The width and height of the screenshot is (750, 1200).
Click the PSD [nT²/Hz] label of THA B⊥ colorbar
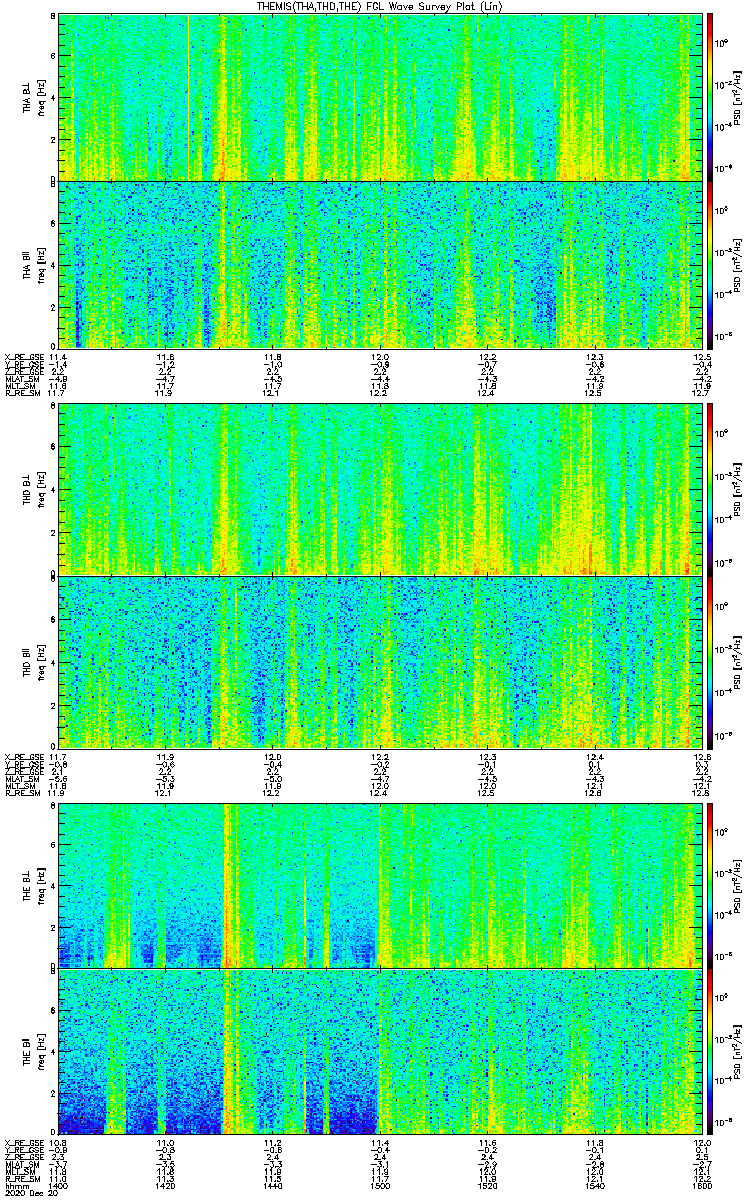739,96
